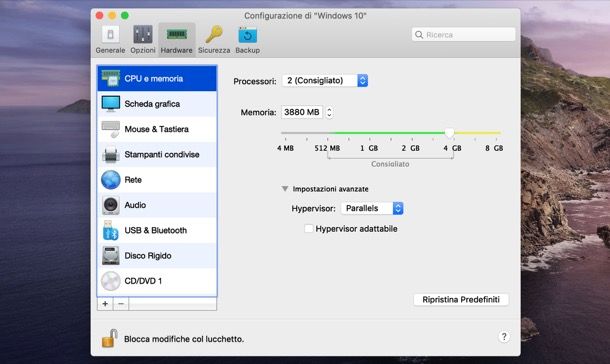
Task: Click the Memoria 3880 MB field
Action: (x=302, y=112)
